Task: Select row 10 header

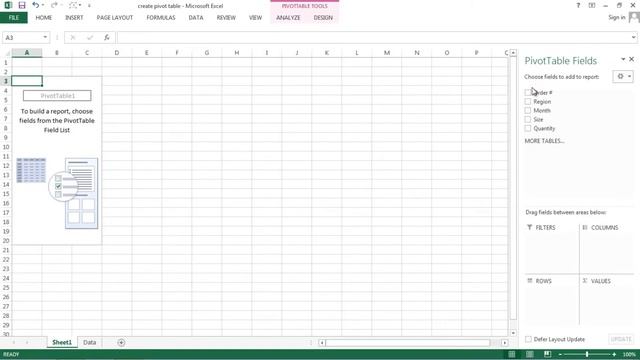Action: point(6,147)
